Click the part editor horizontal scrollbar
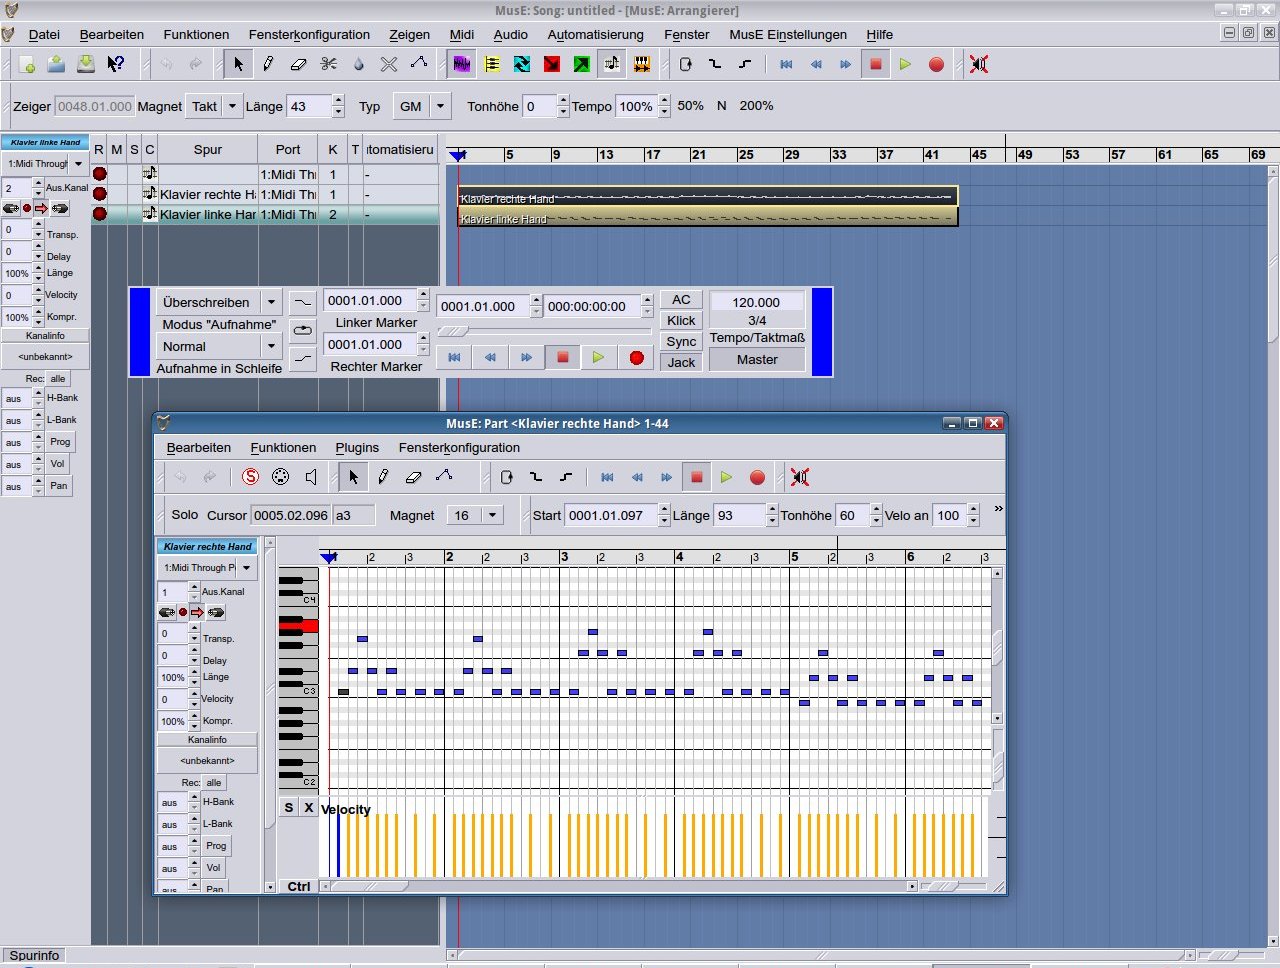Screen dimensions: 1280x968 620,887
